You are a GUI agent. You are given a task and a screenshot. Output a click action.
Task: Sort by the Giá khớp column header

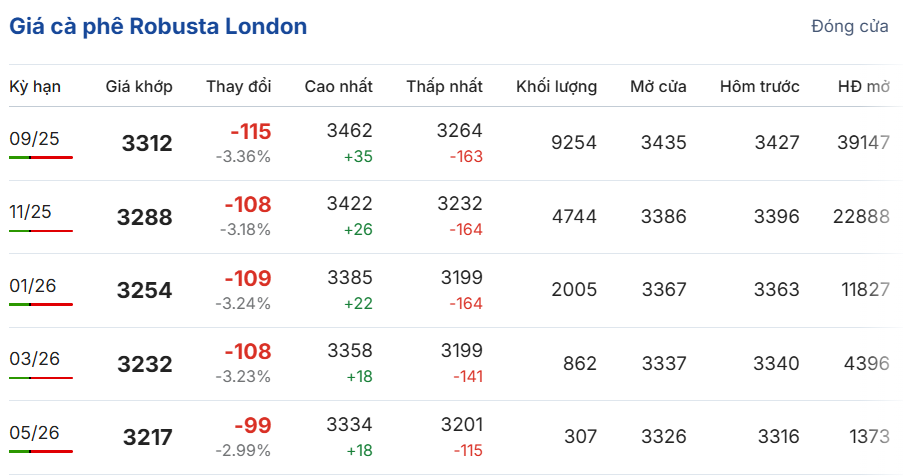[x=139, y=87]
